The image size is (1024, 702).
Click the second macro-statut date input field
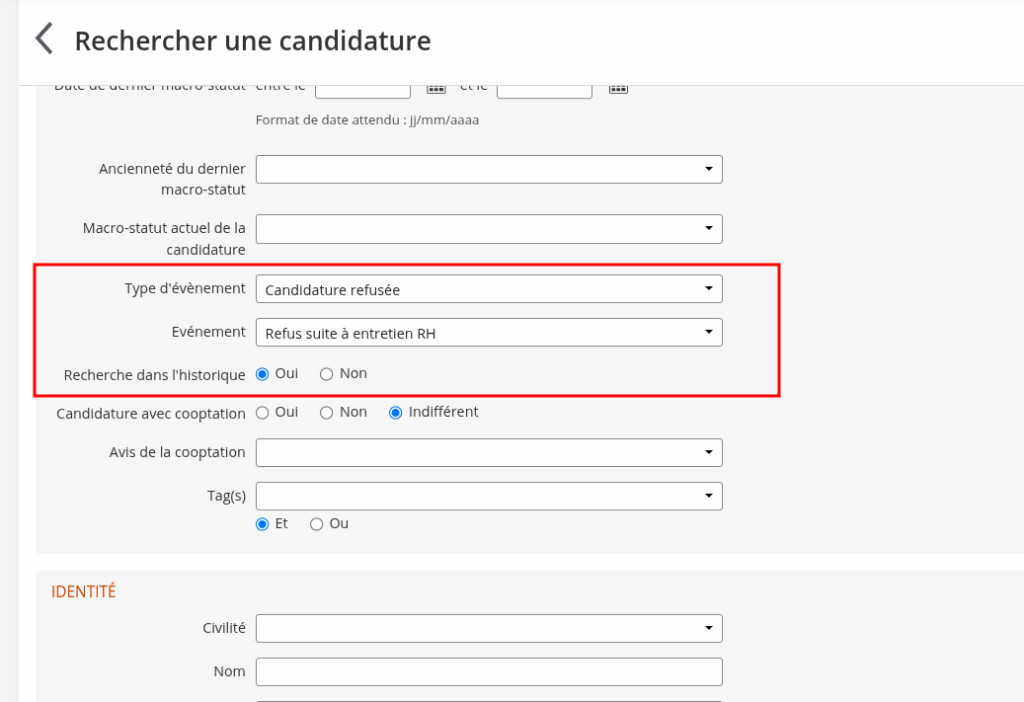click(544, 89)
